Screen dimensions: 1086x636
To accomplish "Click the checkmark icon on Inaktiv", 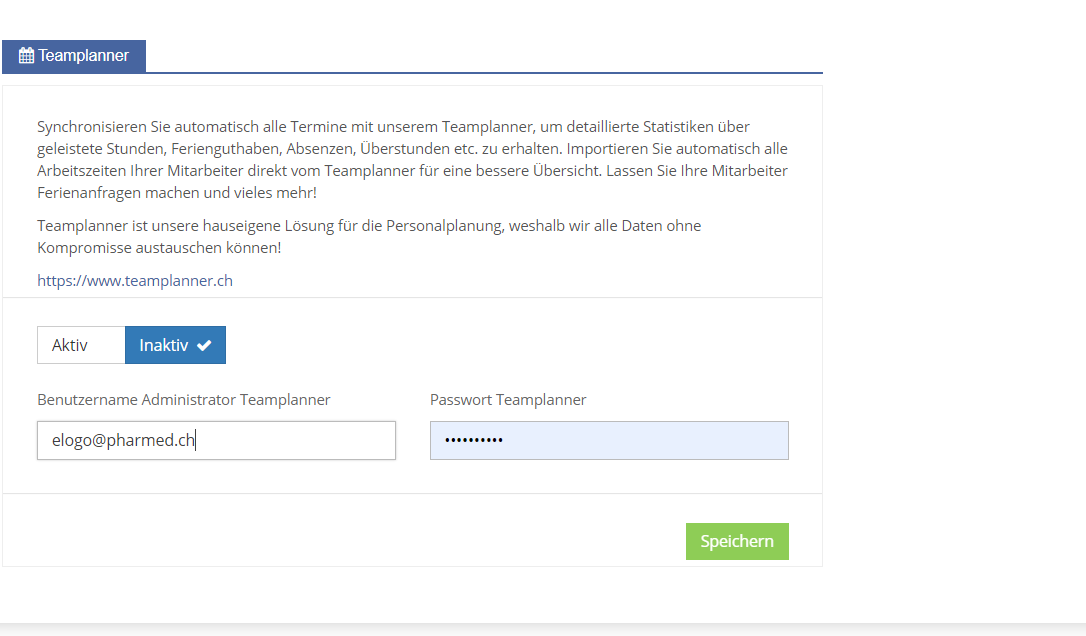I will pyautogui.click(x=204, y=345).
